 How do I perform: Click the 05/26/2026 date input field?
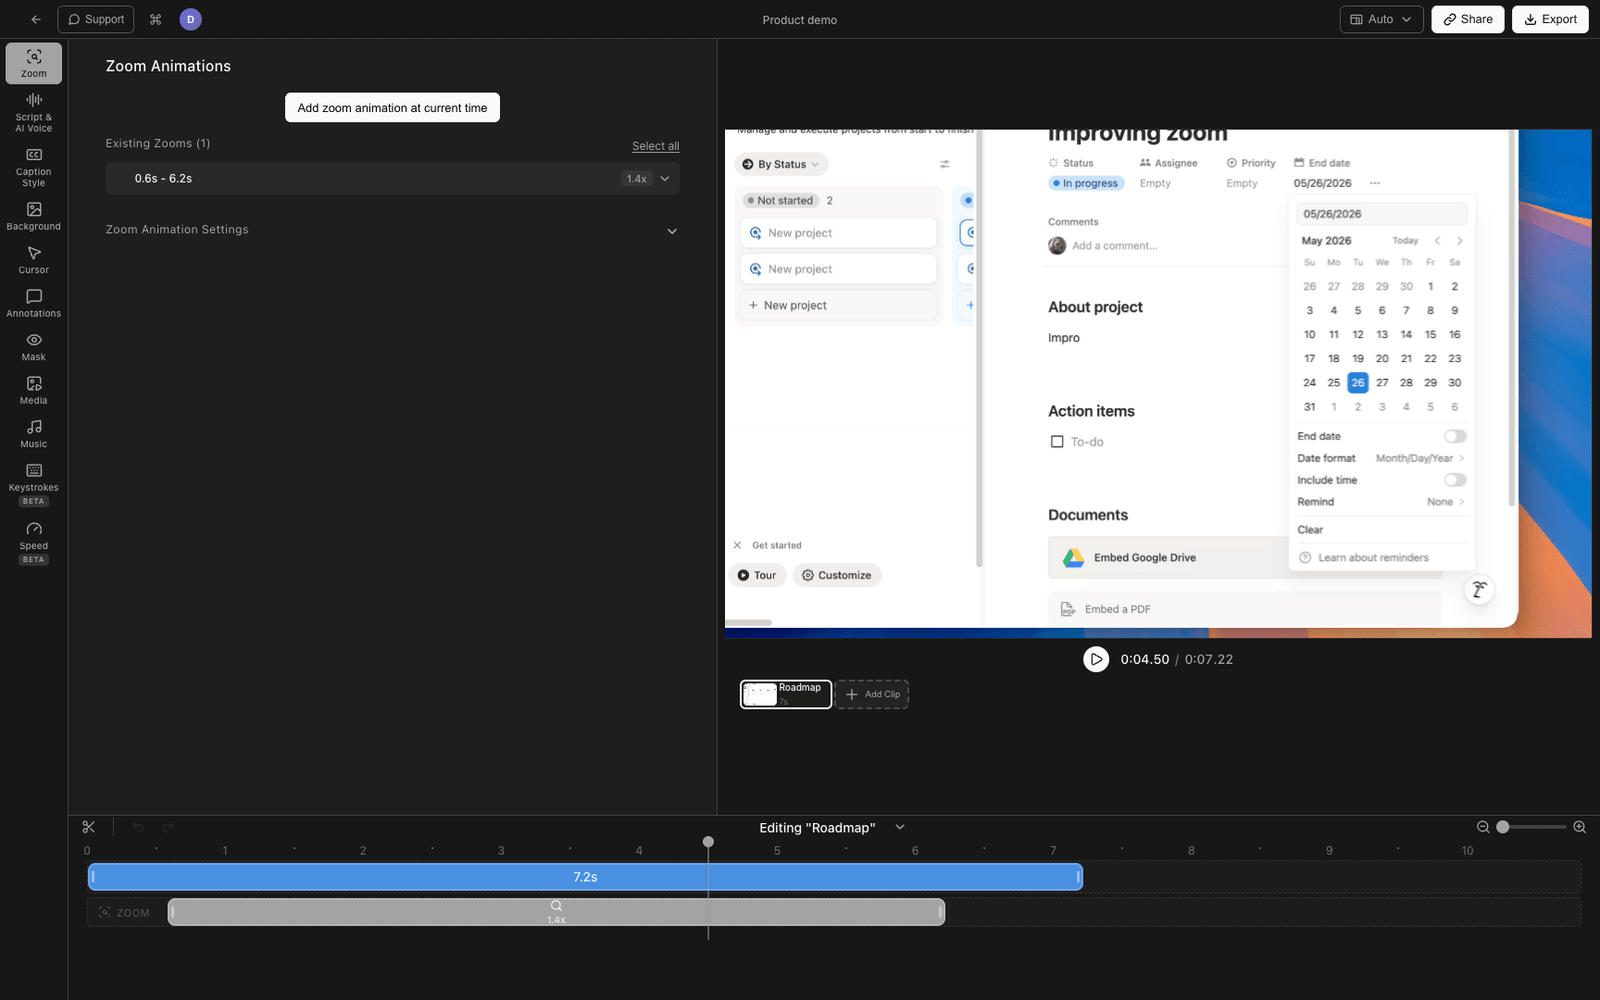[x=1382, y=214]
